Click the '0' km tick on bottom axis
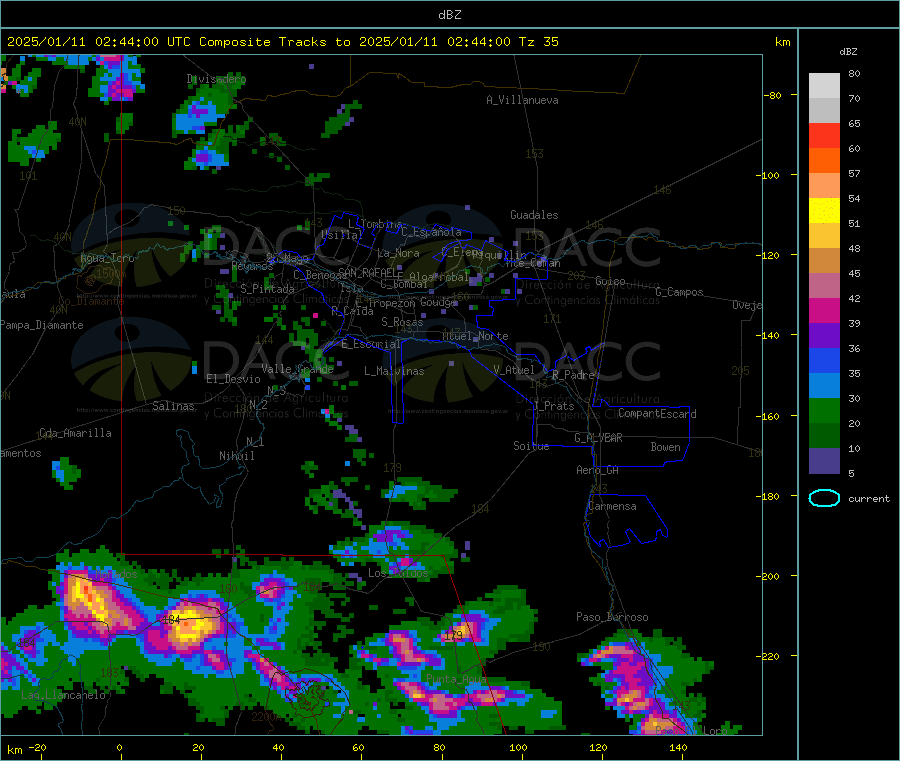The image size is (900, 761). [x=119, y=747]
